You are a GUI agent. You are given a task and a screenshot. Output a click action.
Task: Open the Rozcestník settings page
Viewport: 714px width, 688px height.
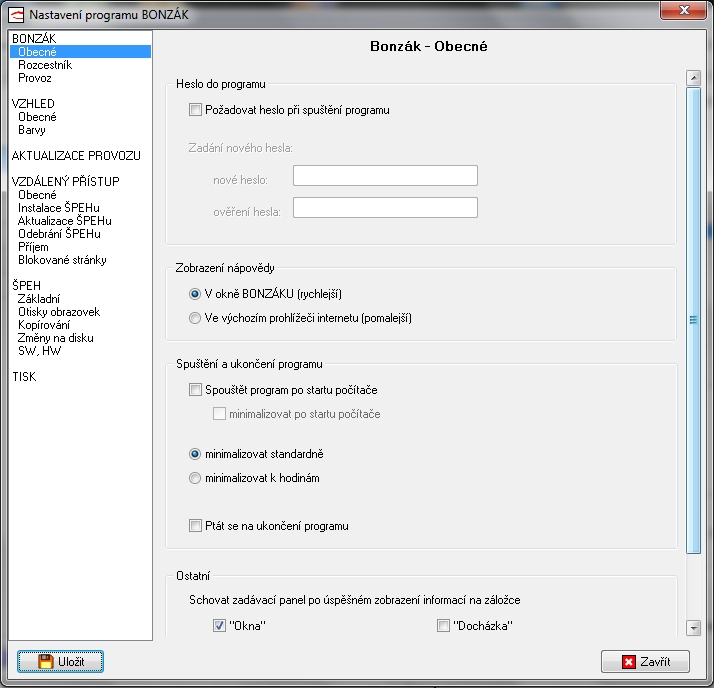pyautogui.click(x=45, y=65)
